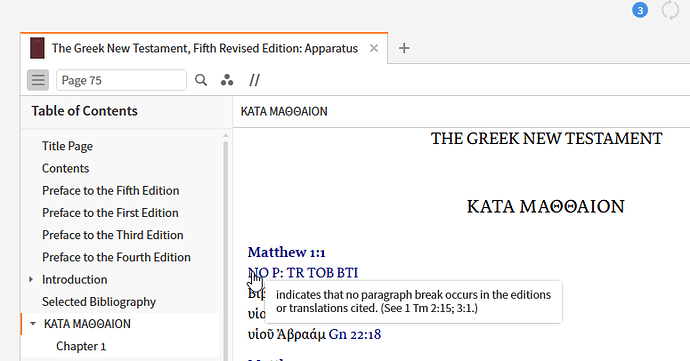
Task: Click the ΚΑΤΑ ΜΑΘΘΑΙΟΝ header bar label
Action: click(284, 112)
